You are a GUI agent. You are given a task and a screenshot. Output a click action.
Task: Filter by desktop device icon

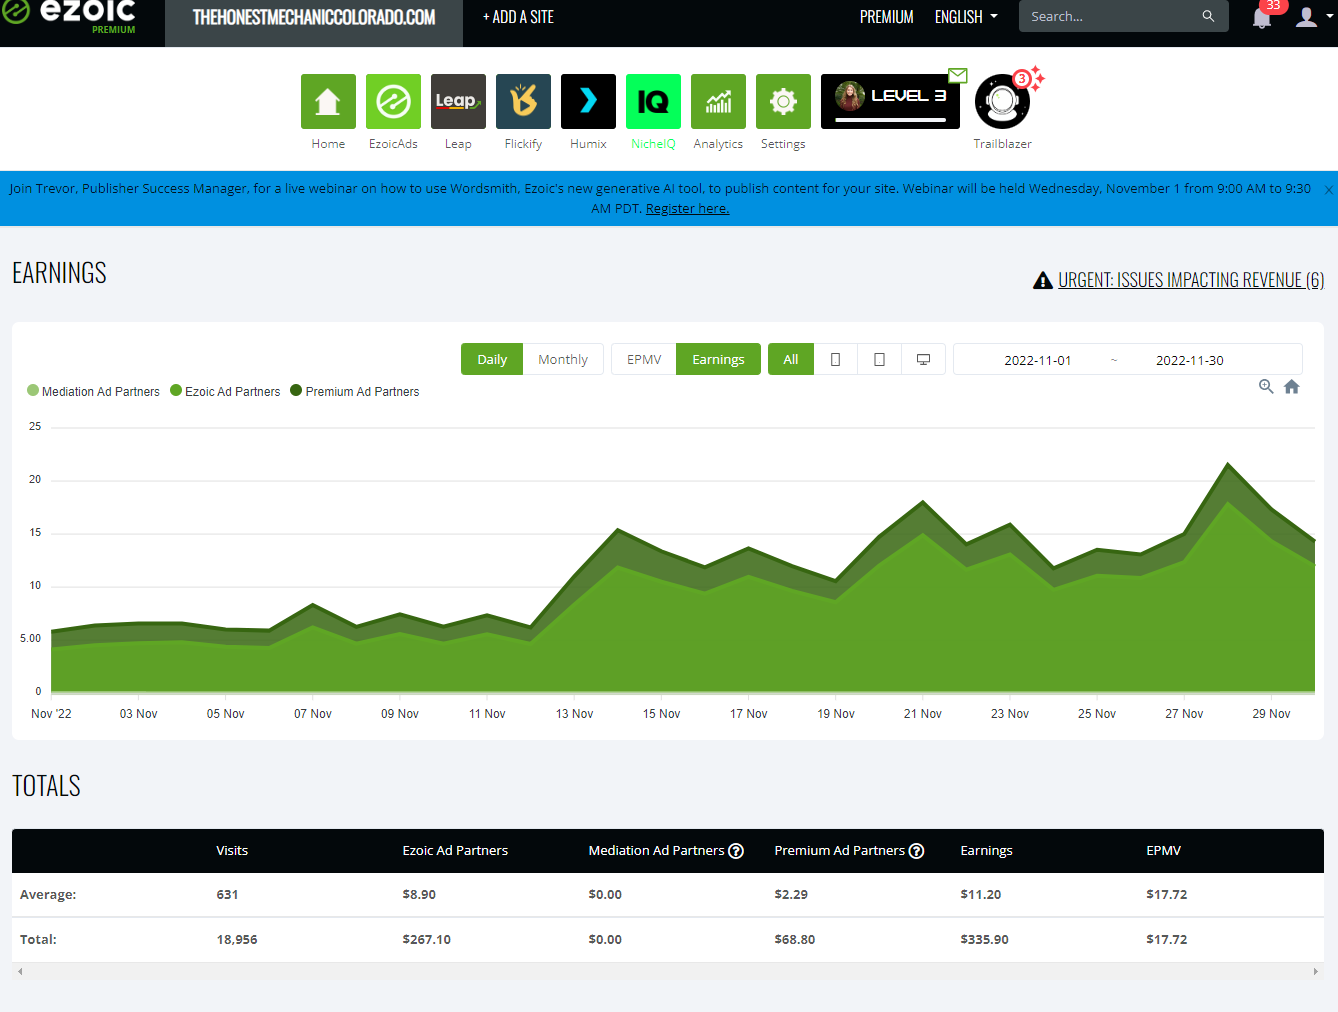tap(924, 359)
